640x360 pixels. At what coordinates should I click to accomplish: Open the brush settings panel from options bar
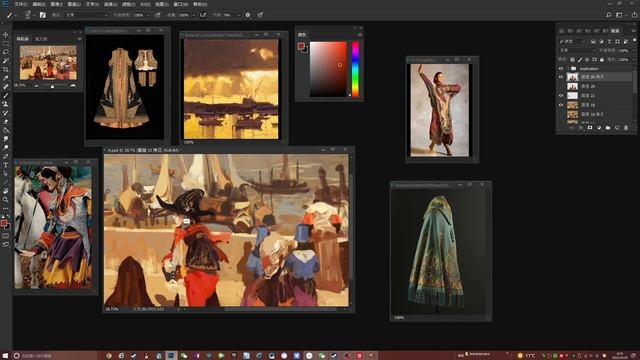pos(42,15)
